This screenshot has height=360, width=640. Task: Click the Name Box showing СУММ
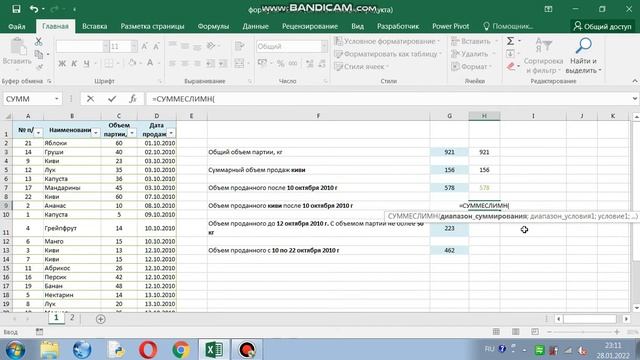tap(29, 99)
